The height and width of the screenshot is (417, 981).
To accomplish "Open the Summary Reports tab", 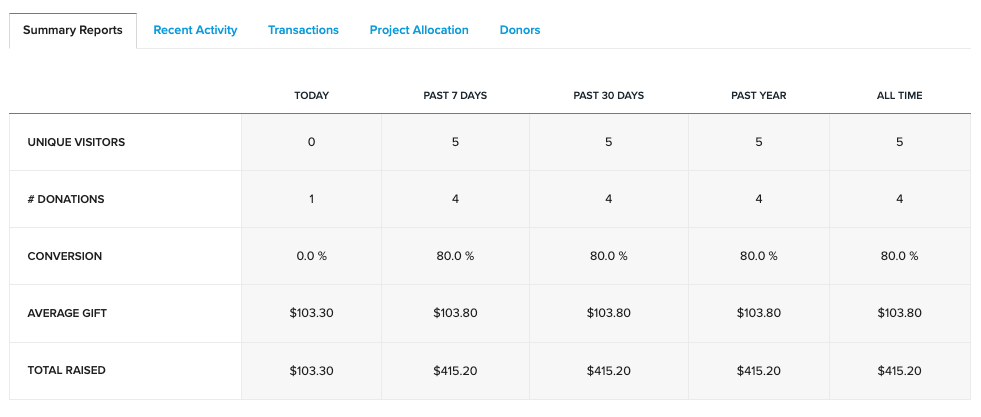I will pyautogui.click(x=73, y=30).
